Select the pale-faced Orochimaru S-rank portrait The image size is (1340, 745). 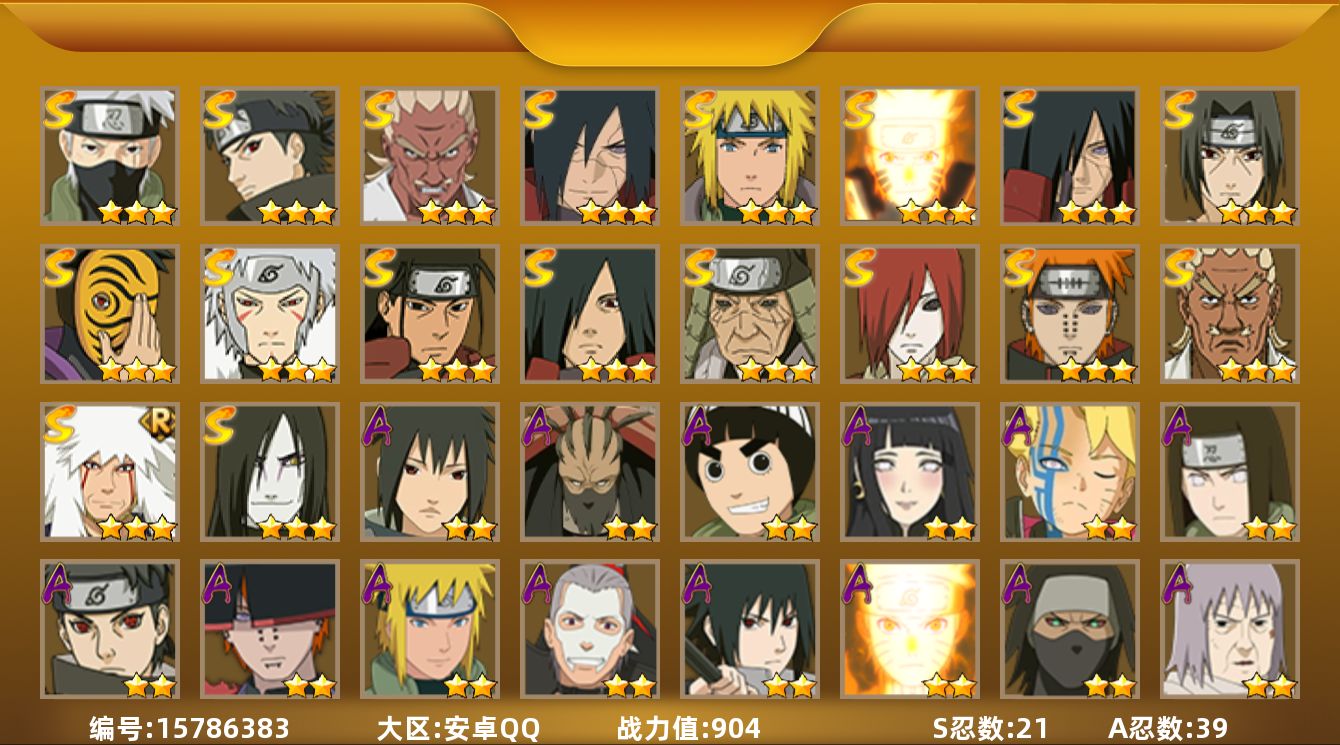[x=270, y=471]
